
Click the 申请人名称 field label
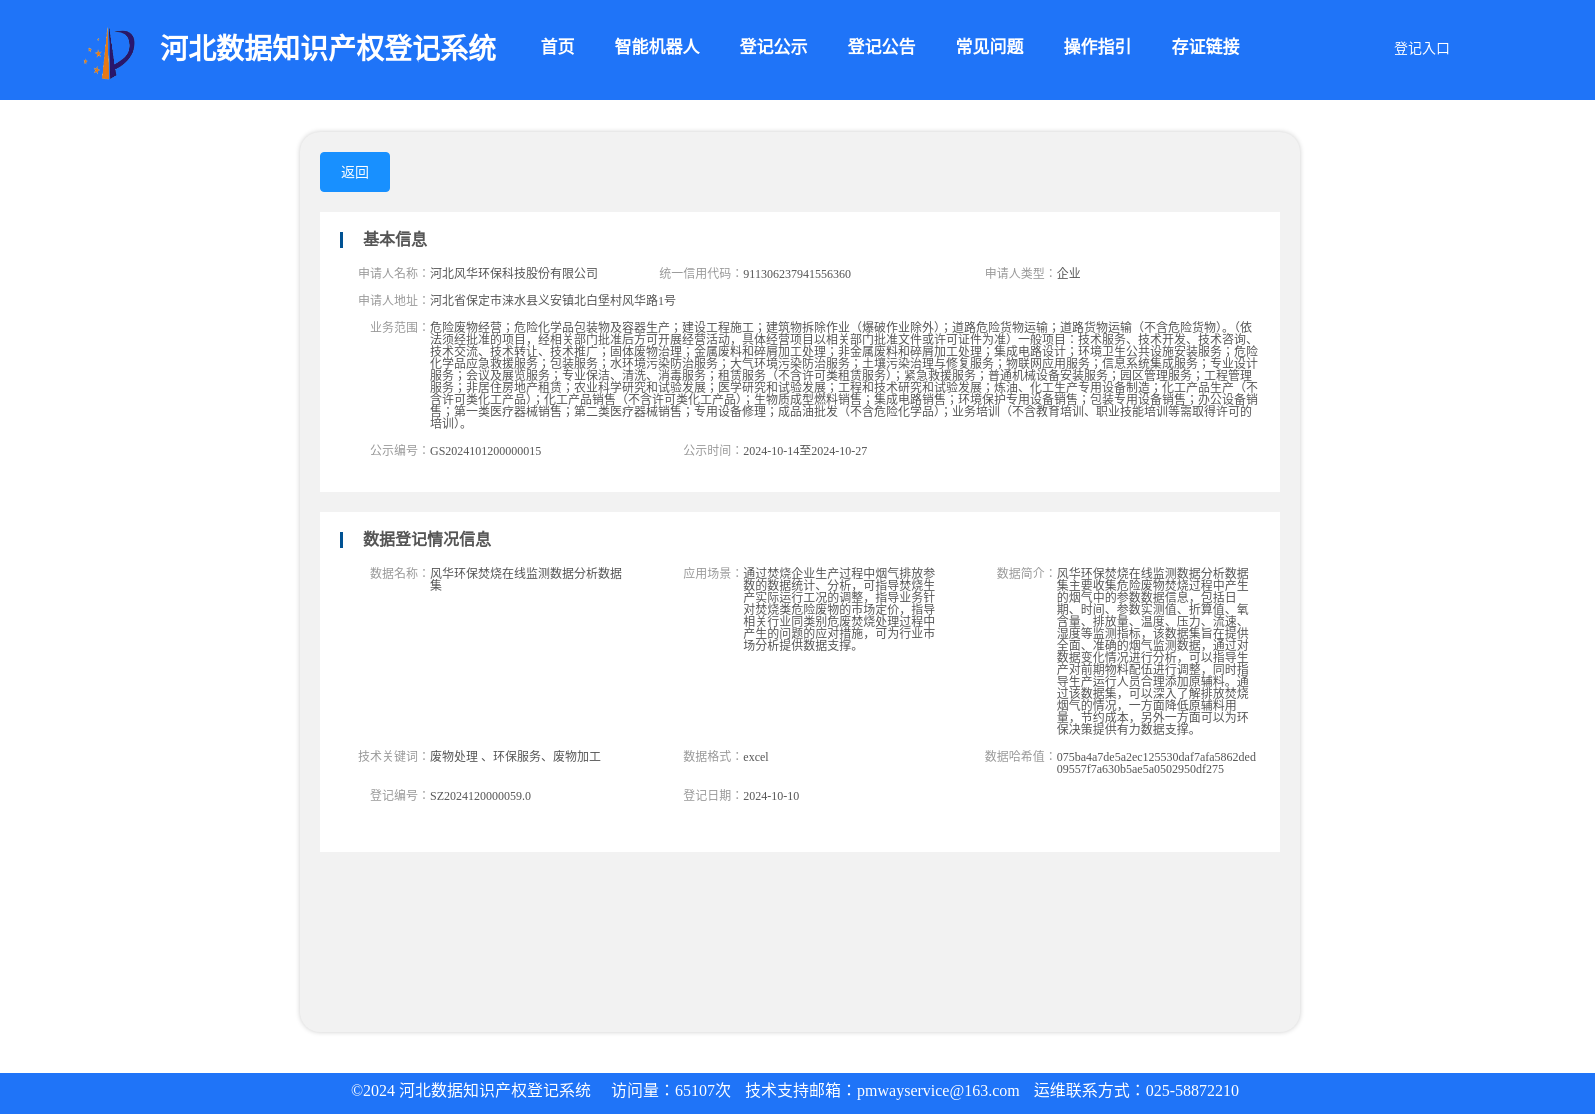[393, 273]
